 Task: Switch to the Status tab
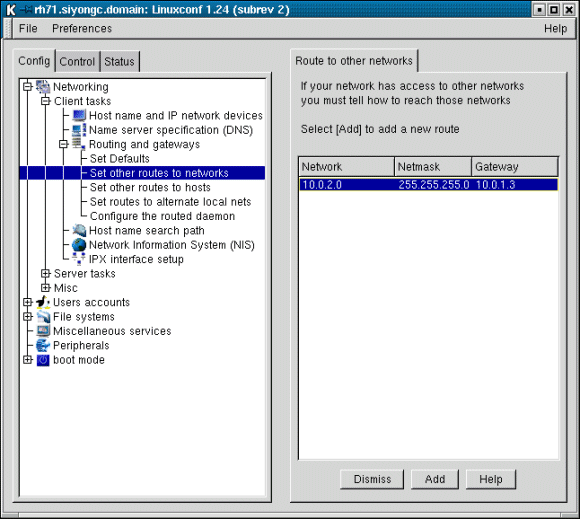119,61
